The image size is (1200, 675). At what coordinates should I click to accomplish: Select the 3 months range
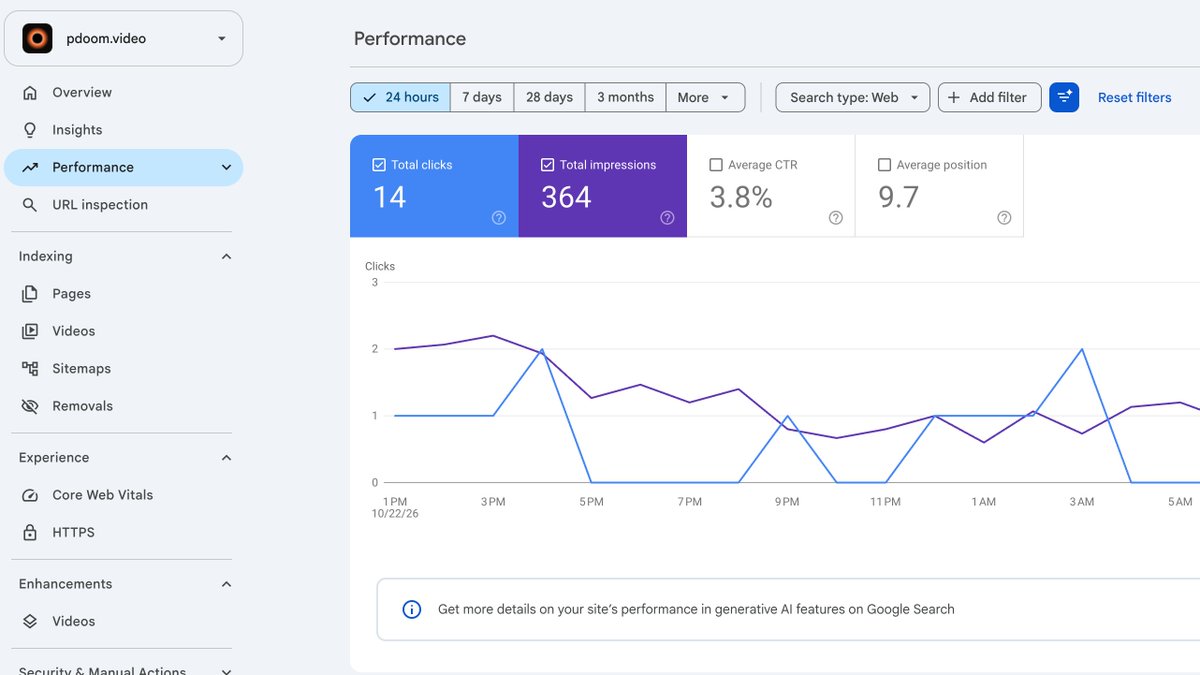[x=625, y=97]
